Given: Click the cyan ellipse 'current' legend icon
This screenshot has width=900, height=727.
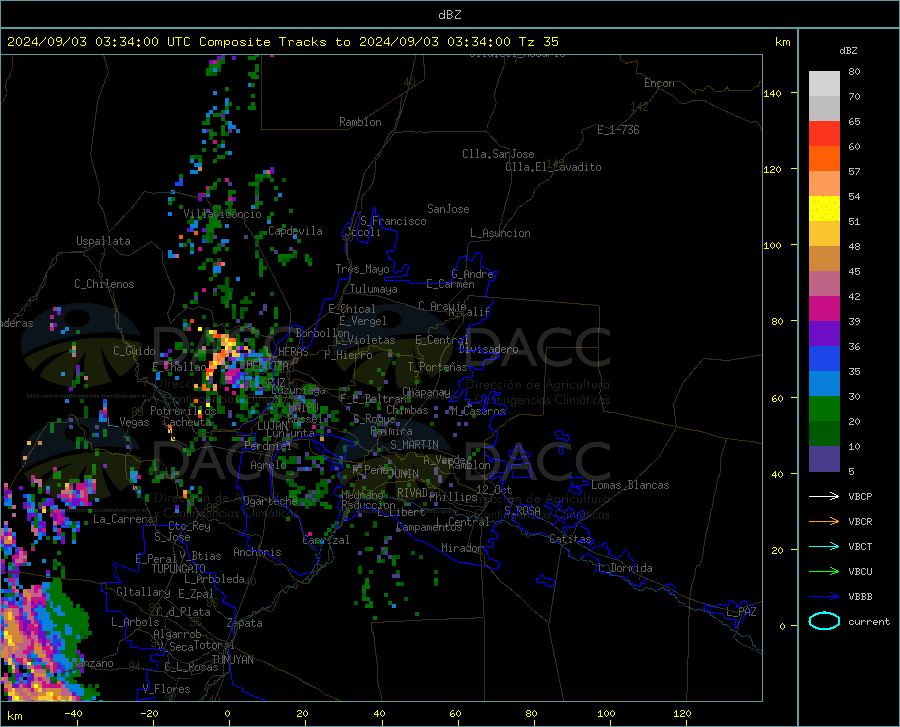Looking at the screenshot, I should [x=824, y=621].
